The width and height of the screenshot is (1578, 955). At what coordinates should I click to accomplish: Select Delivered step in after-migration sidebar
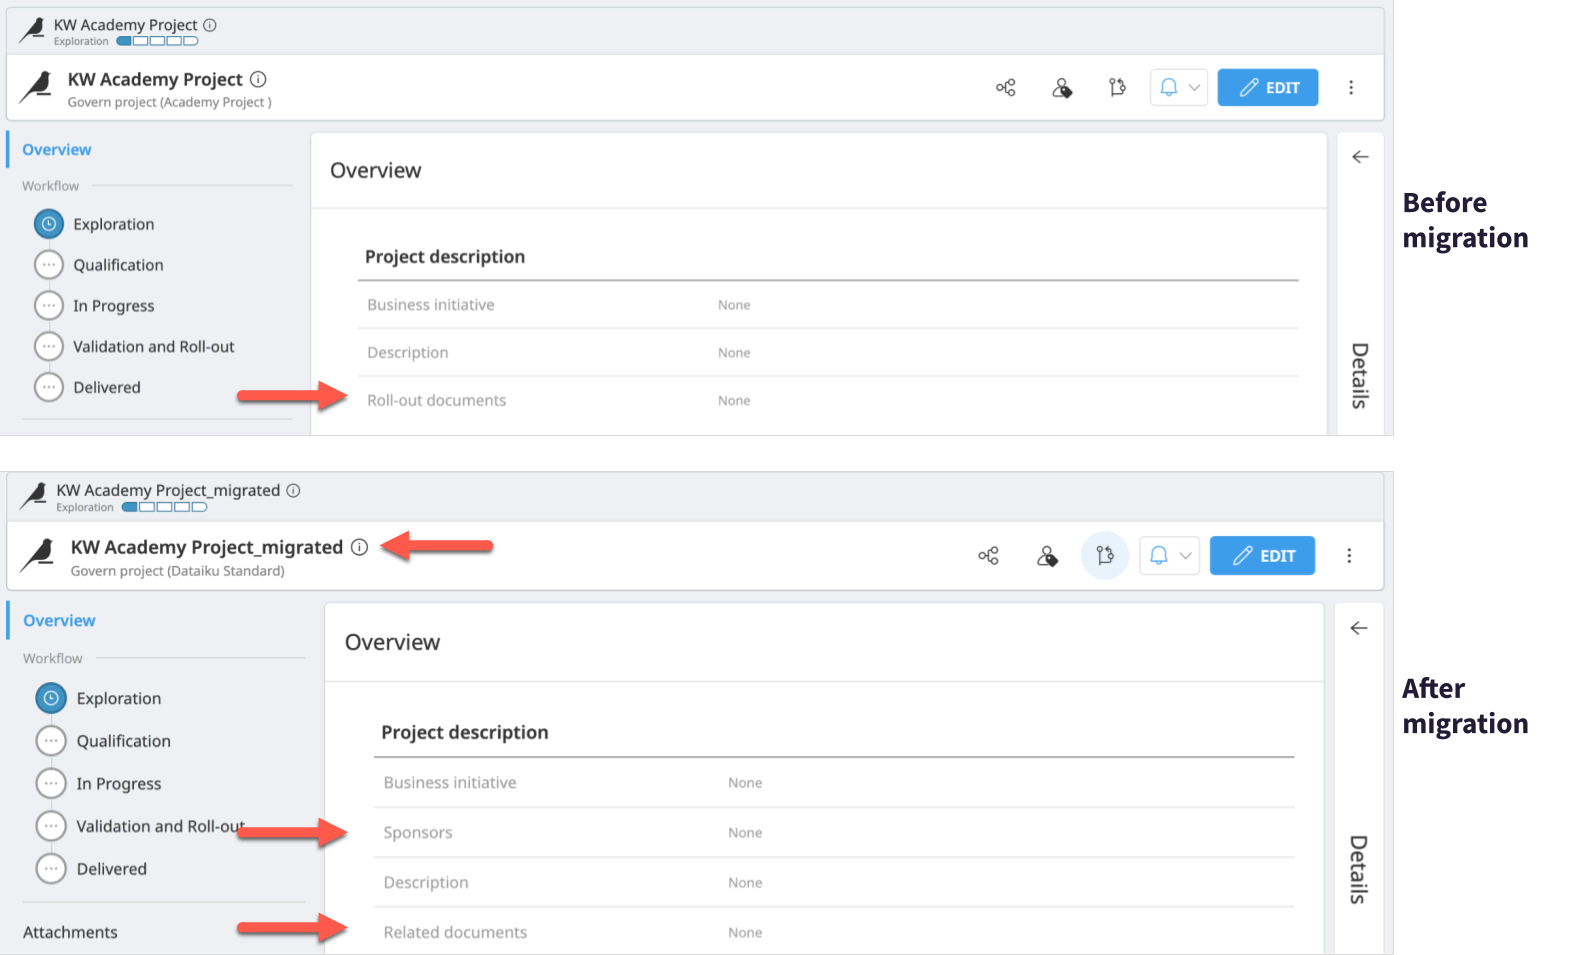pyautogui.click(x=91, y=869)
